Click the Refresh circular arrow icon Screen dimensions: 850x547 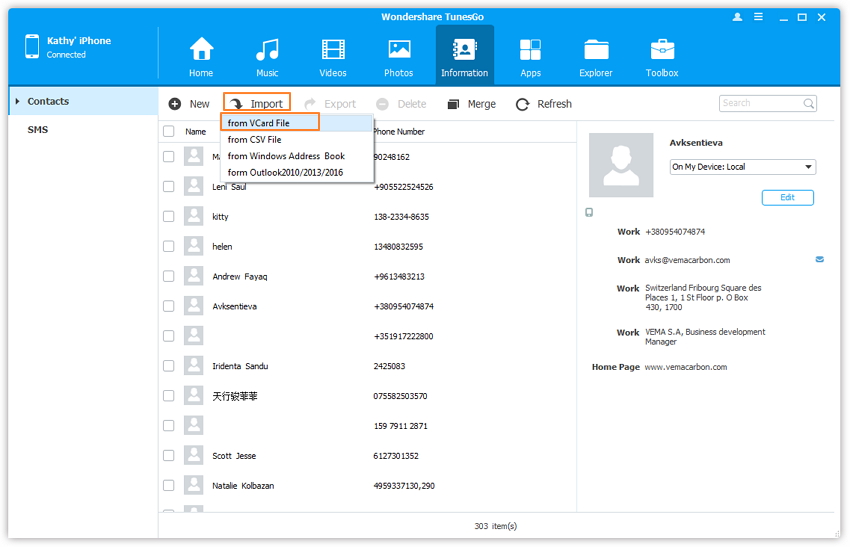(522, 104)
